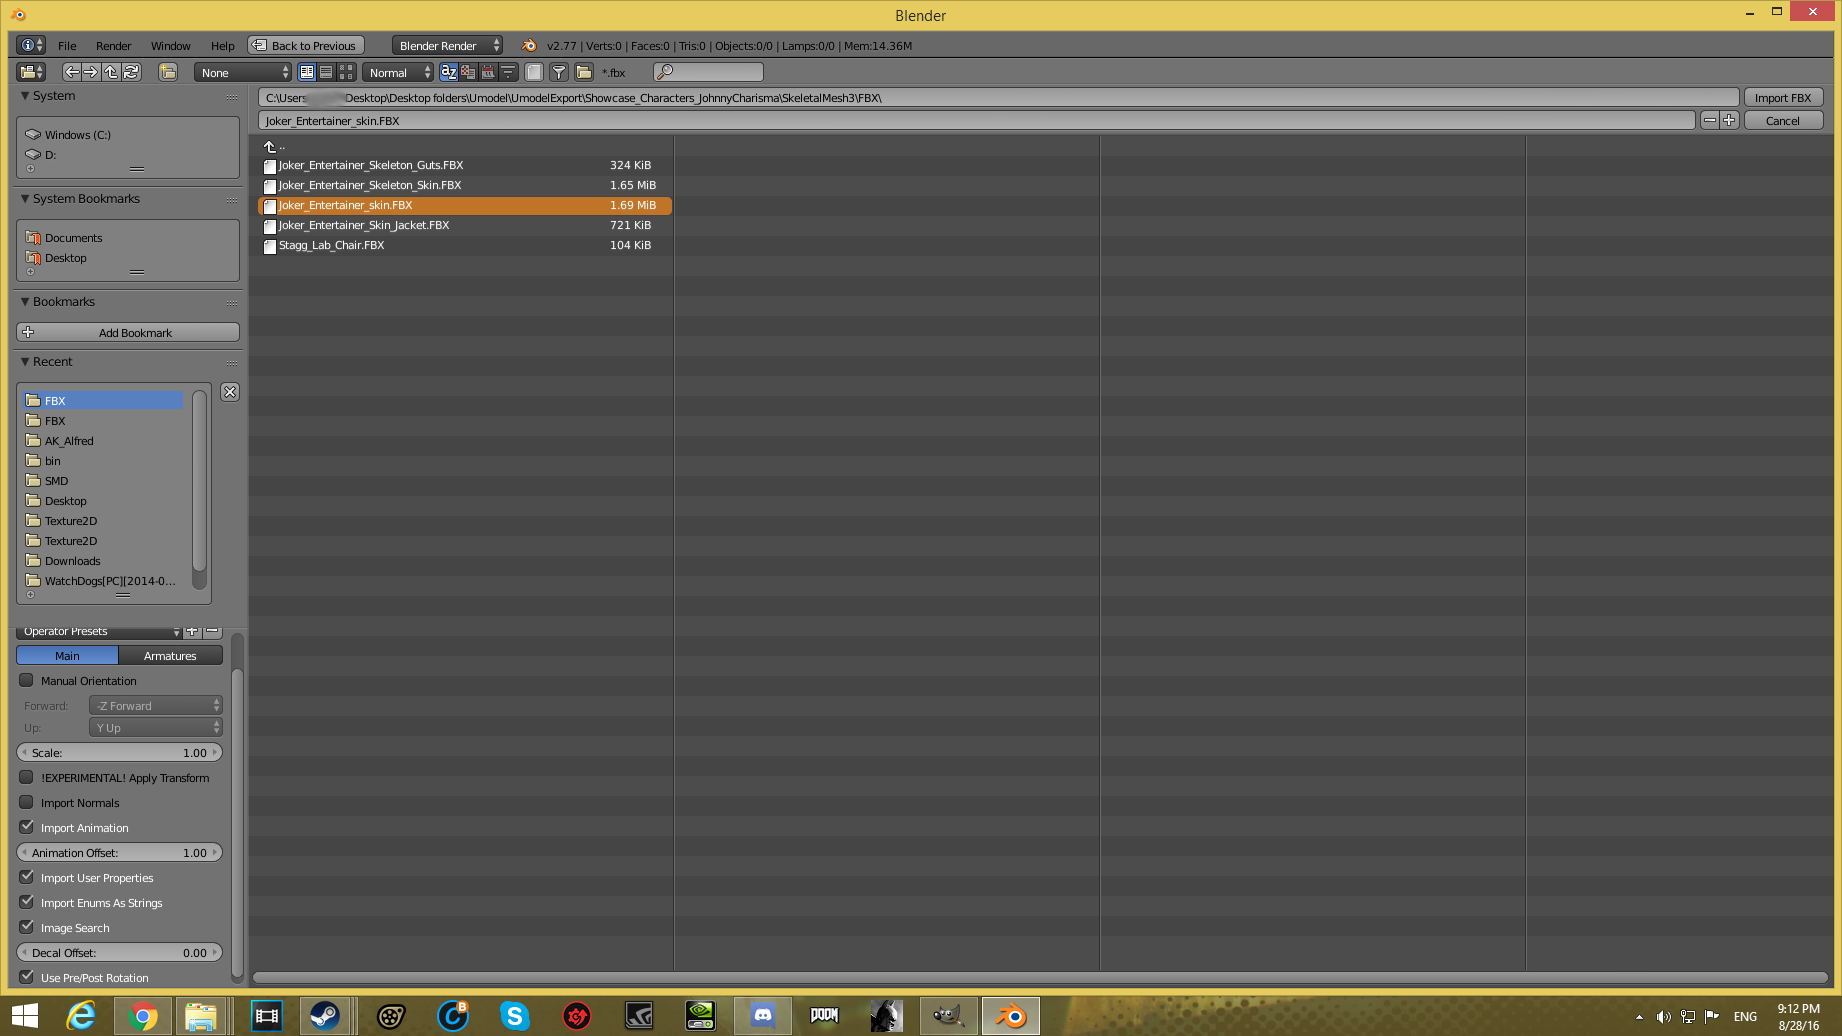Viewport: 1842px width, 1036px height.
Task: Click the Import FBX button
Action: [x=1783, y=97]
